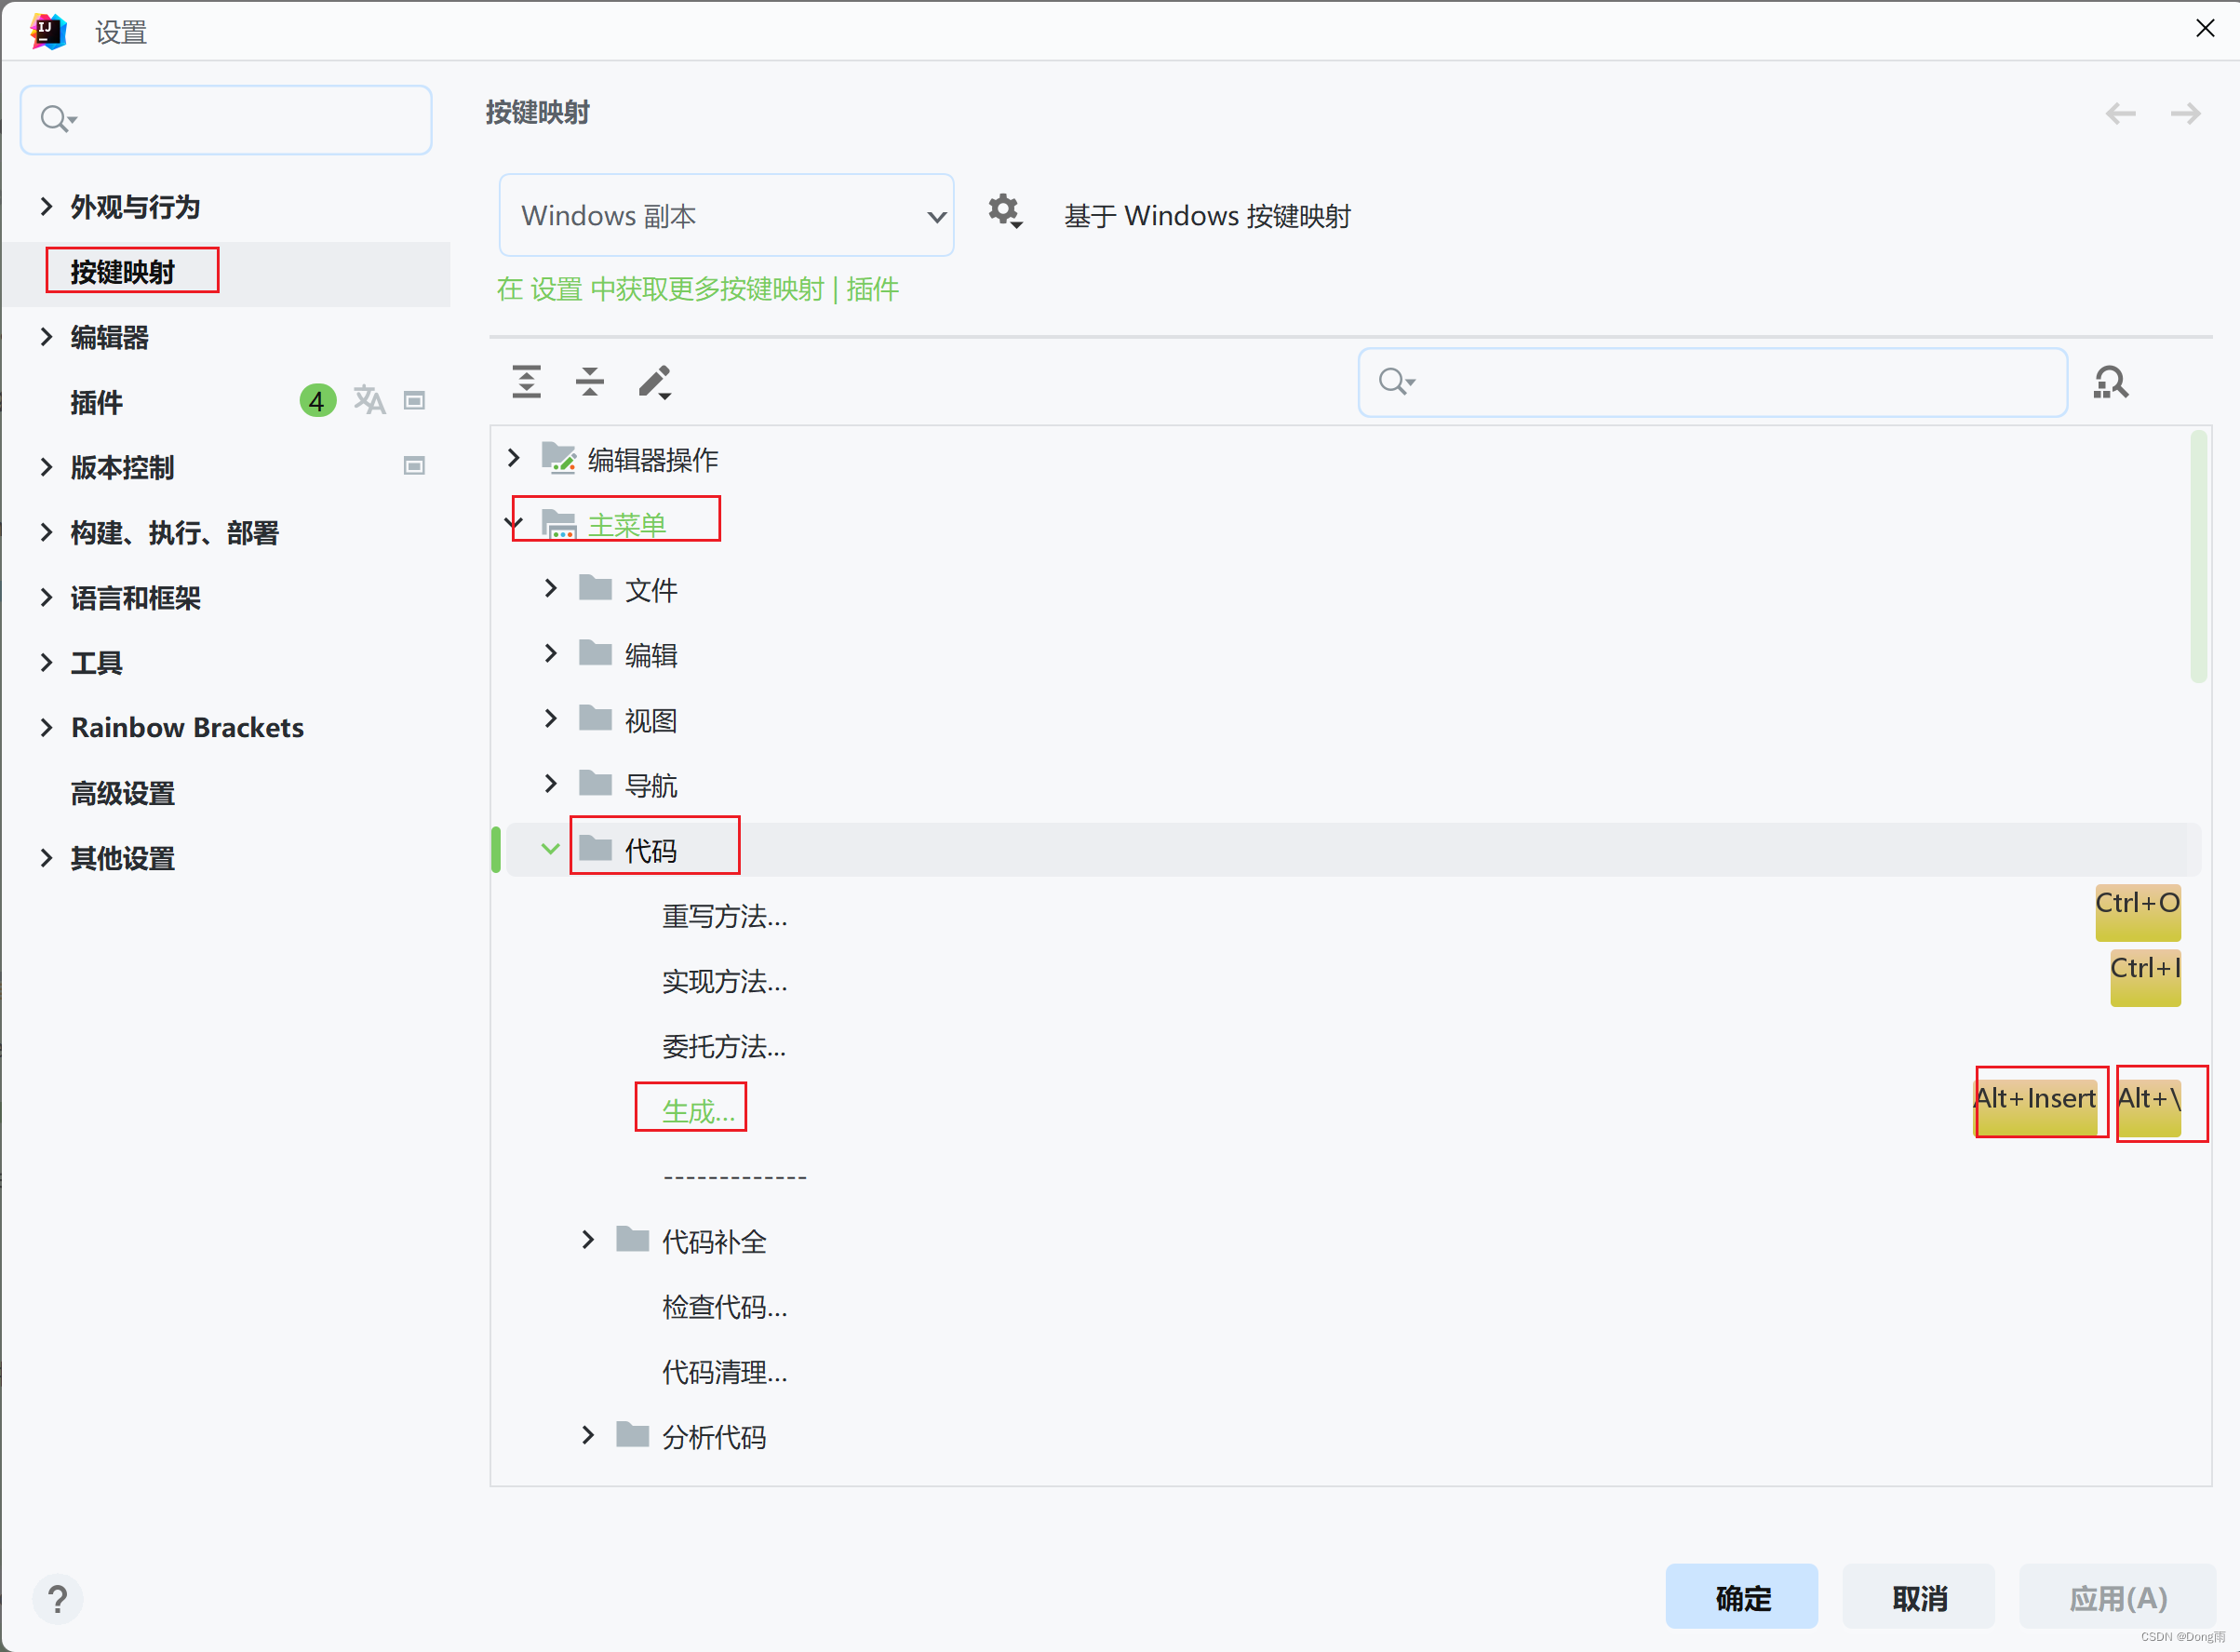2240x1652 pixels.
Task: Click the forward navigation arrow
Action: 2185,113
